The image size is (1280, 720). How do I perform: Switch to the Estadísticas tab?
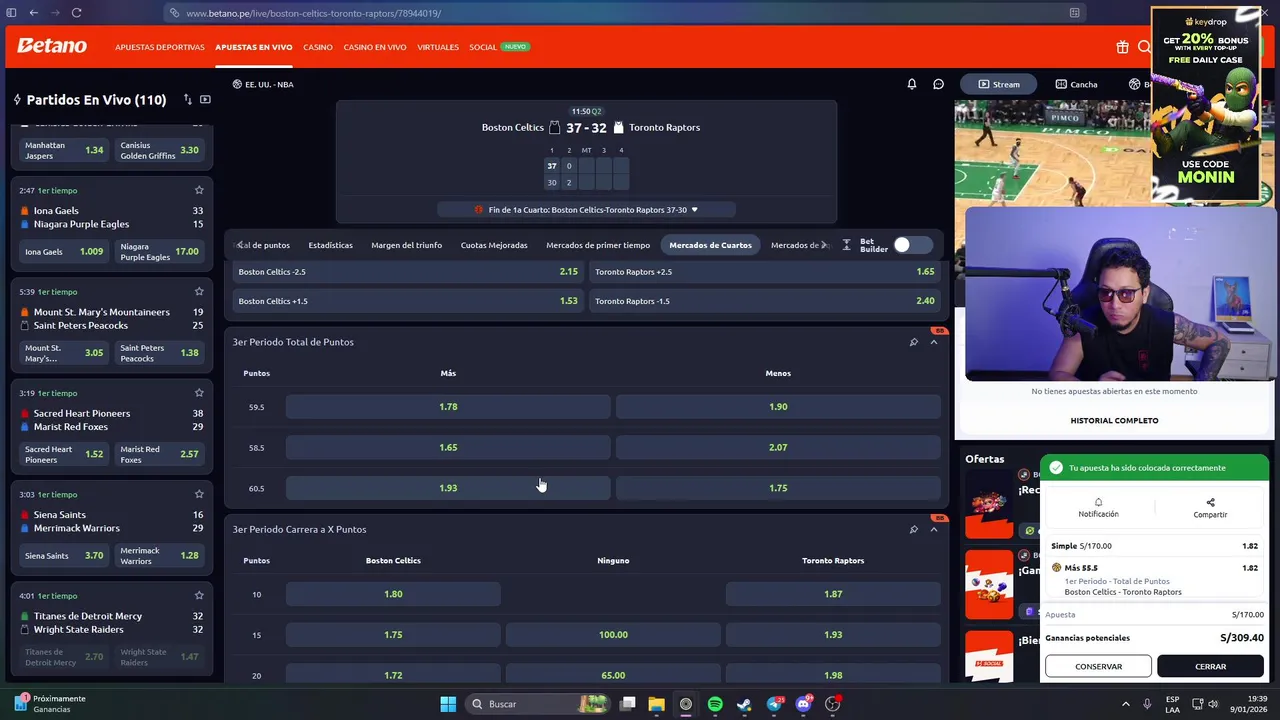330,245
